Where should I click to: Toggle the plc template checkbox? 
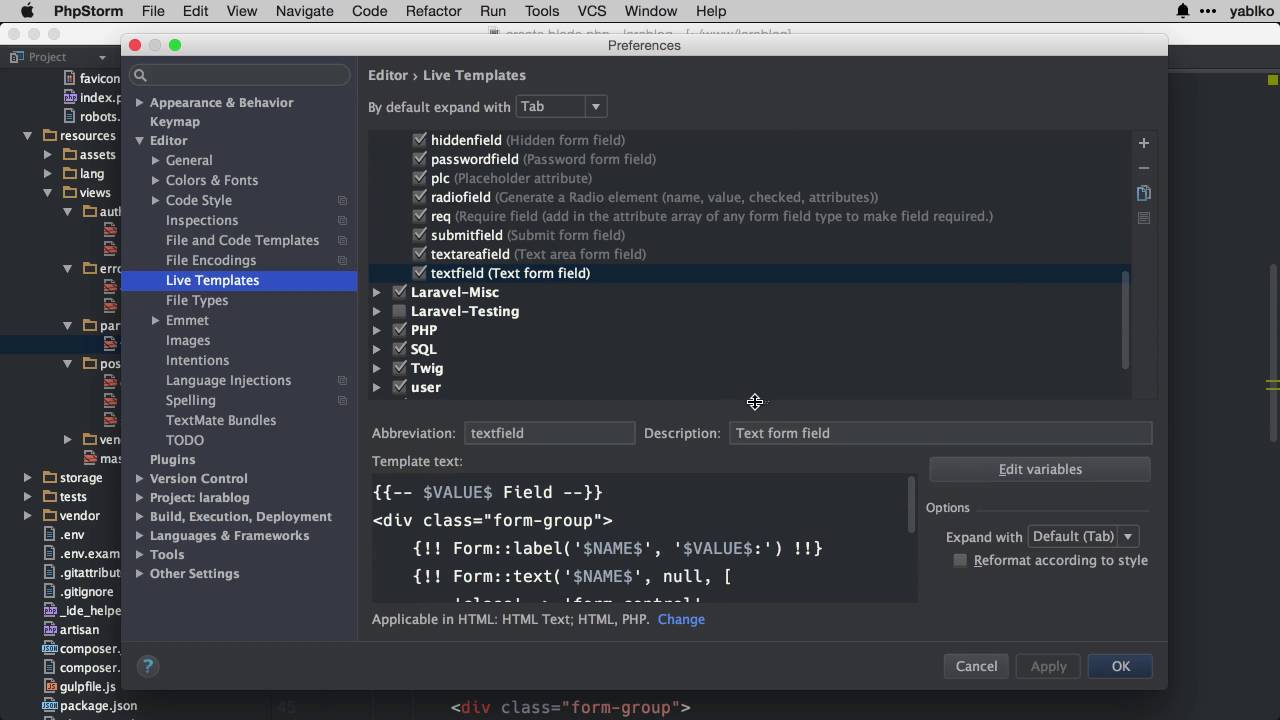(x=420, y=178)
